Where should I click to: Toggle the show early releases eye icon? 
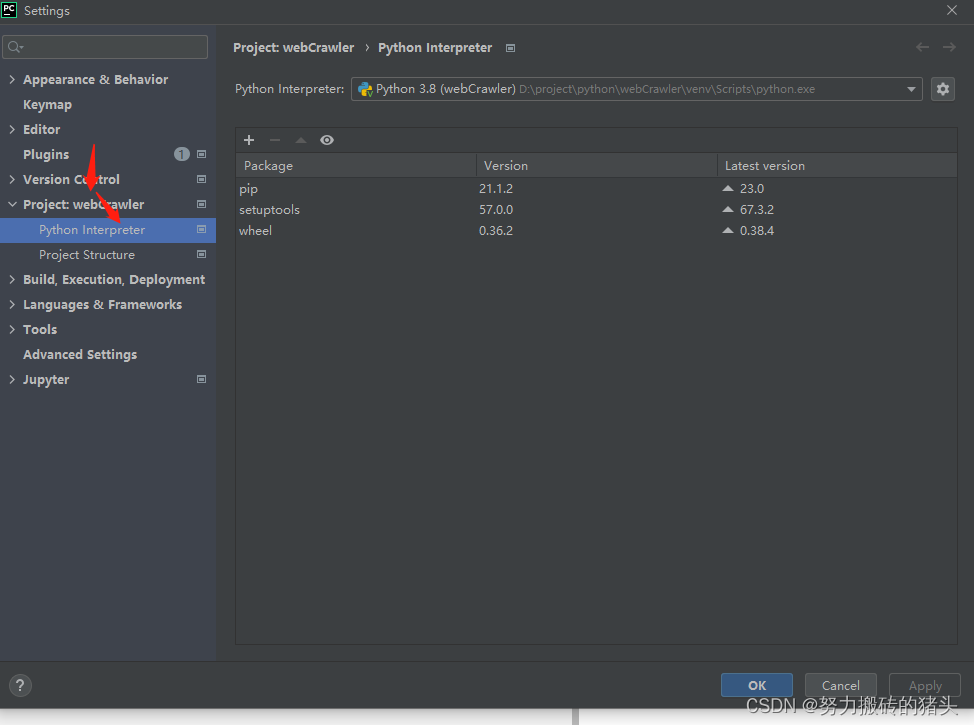coord(327,140)
